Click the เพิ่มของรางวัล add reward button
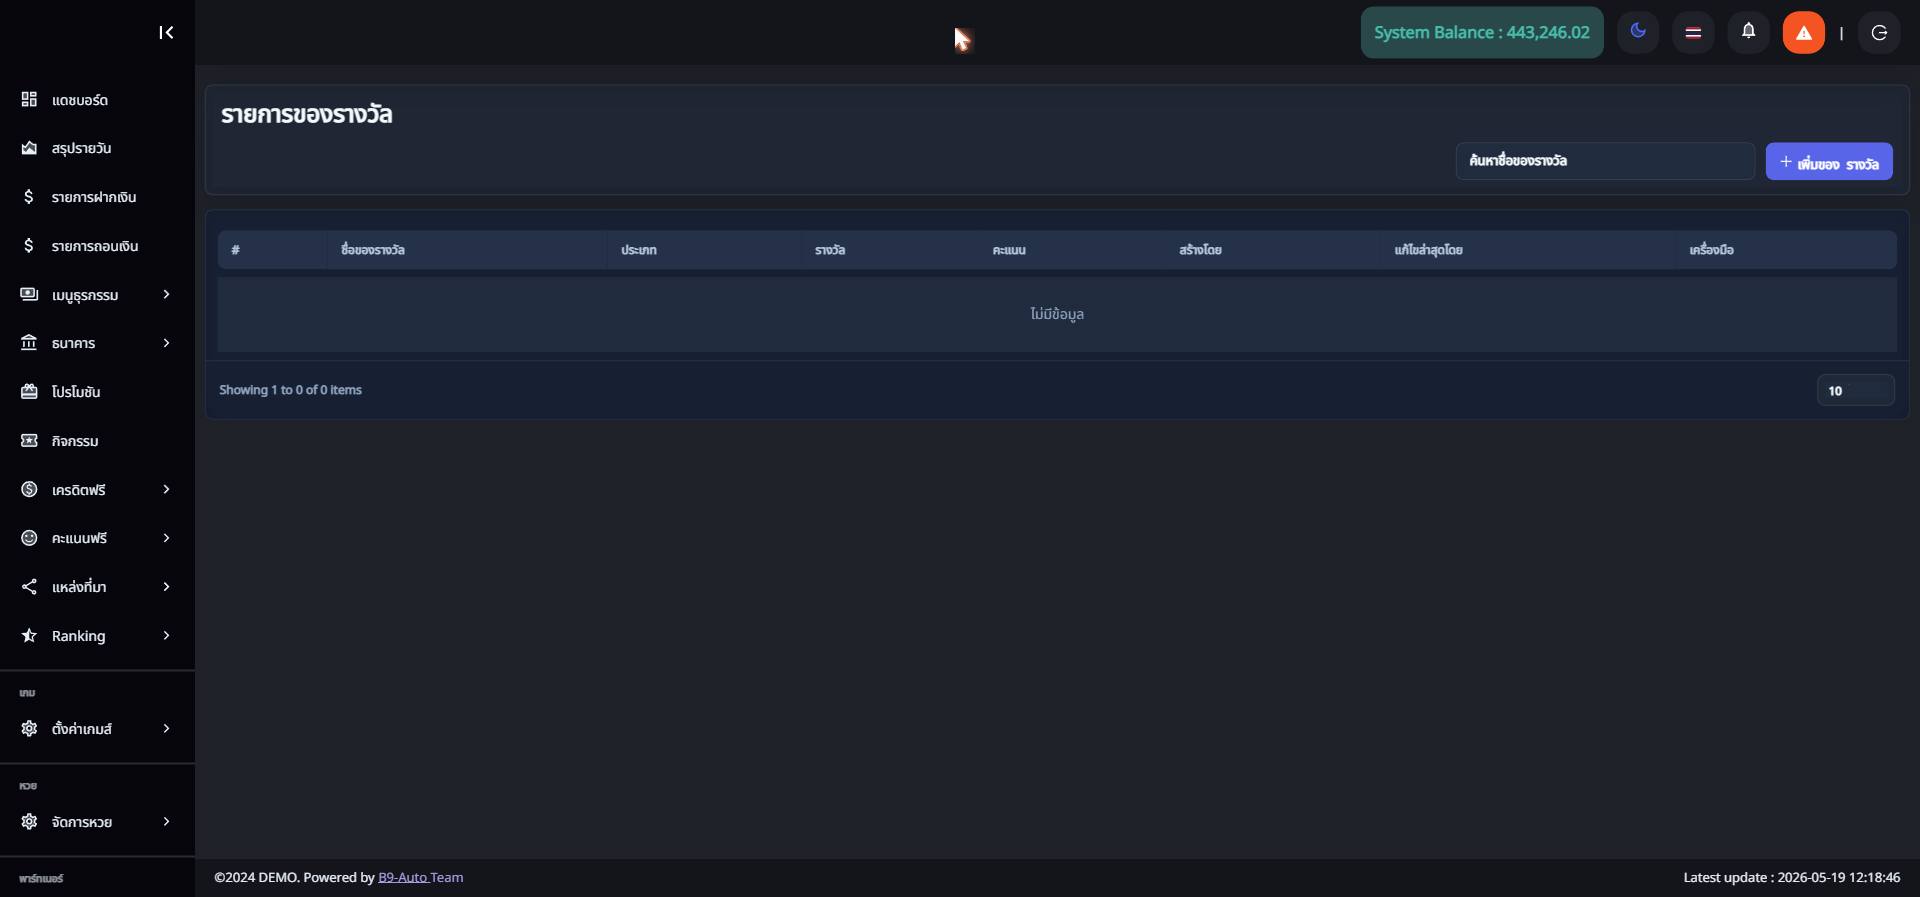The width and height of the screenshot is (1920, 897). [1829, 162]
